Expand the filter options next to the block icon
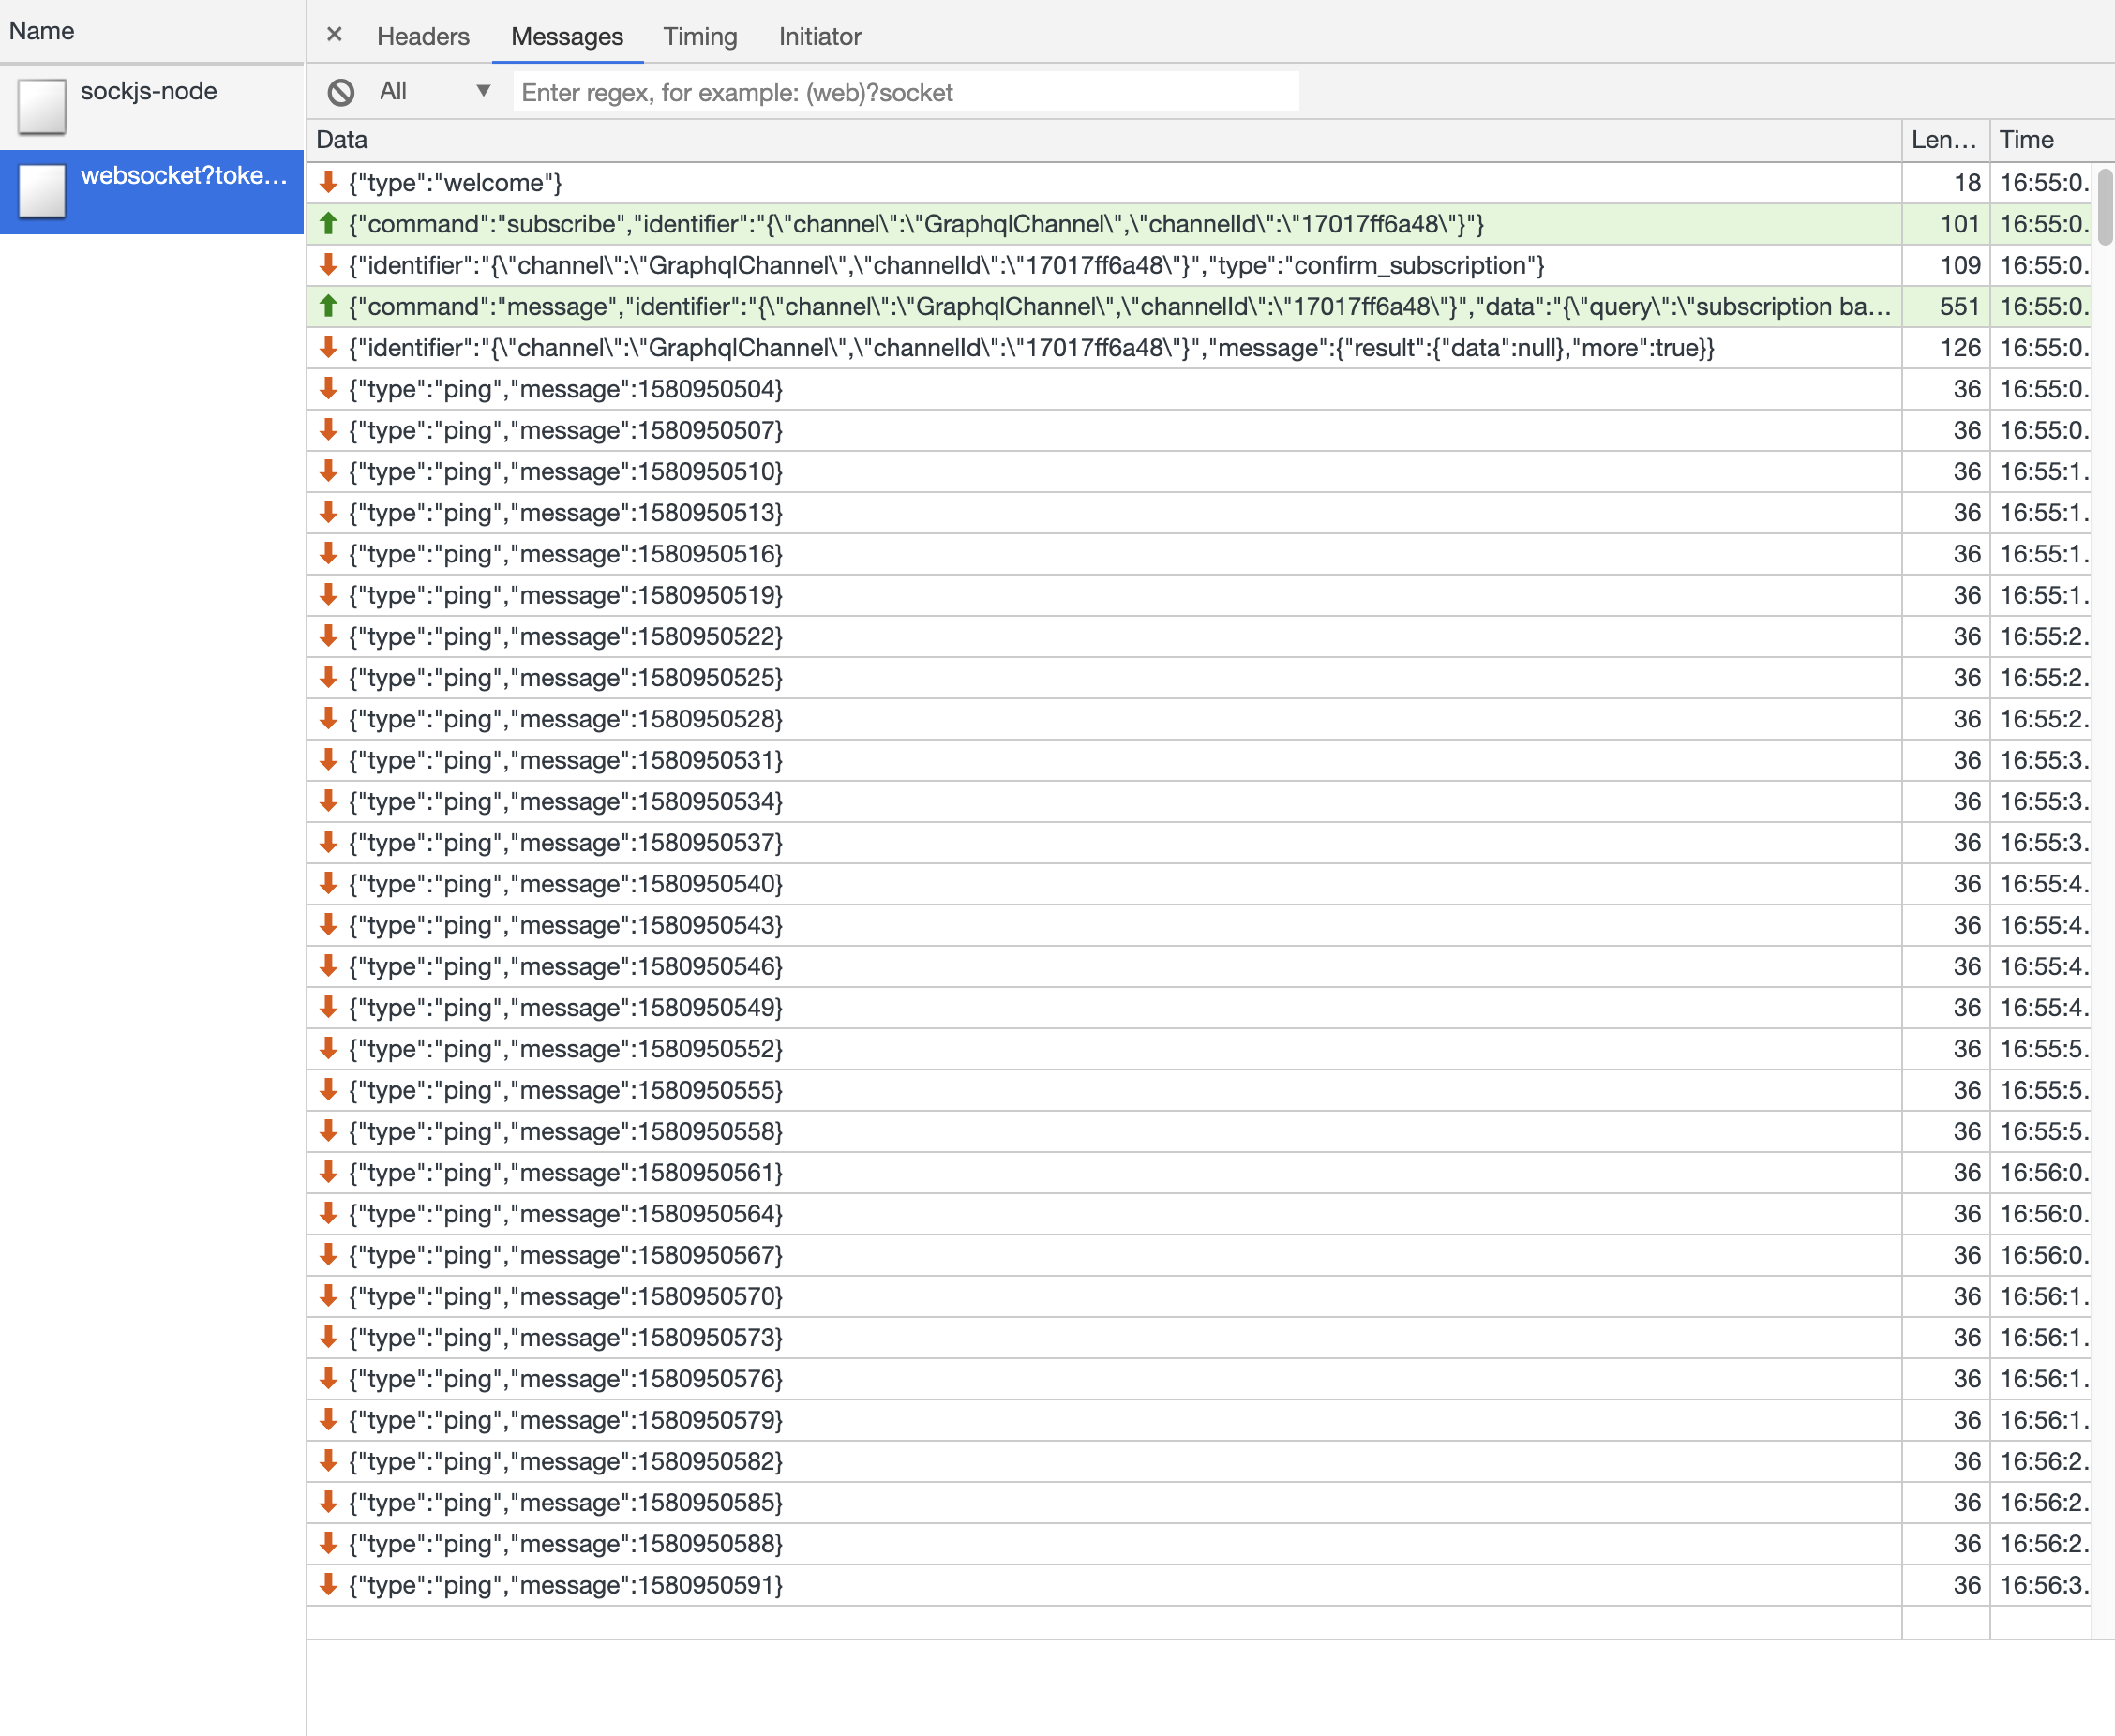 coord(483,91)
